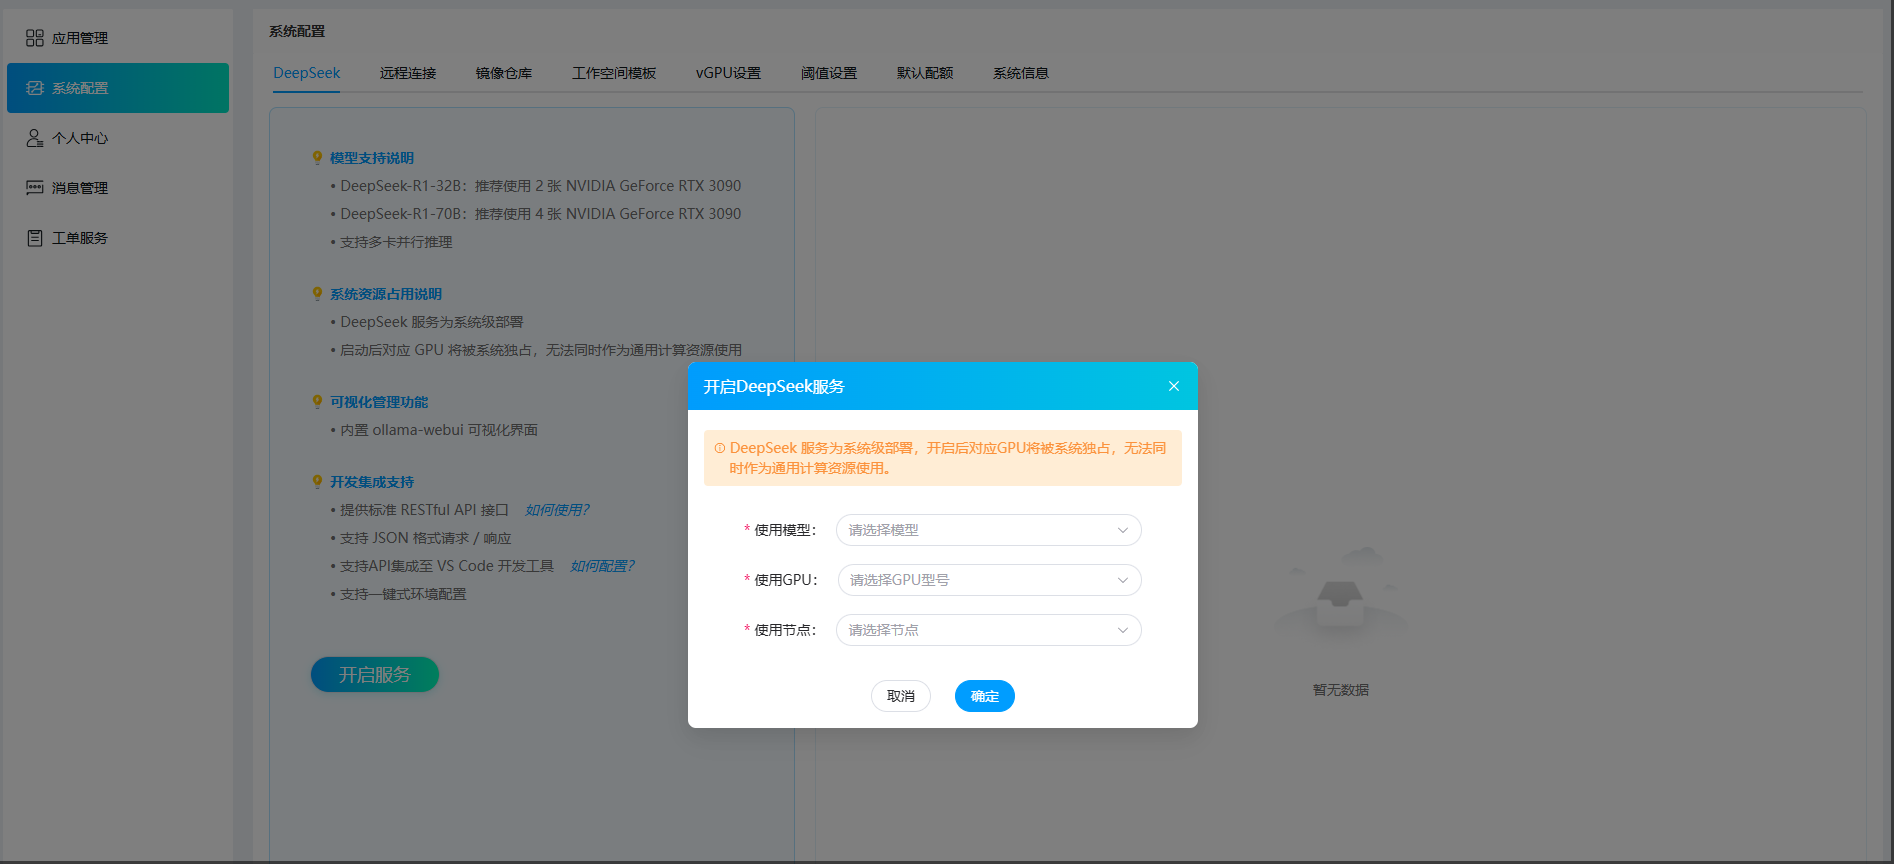Click the 系统配置 page title
The height and width of the screenshot is (864, 1894).
(x=297, y=31)
